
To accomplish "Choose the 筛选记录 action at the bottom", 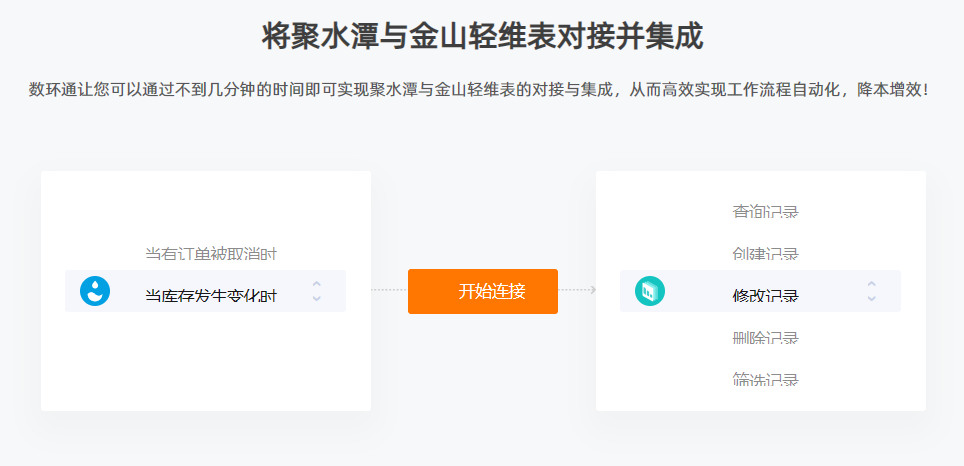I will point(765,379).
